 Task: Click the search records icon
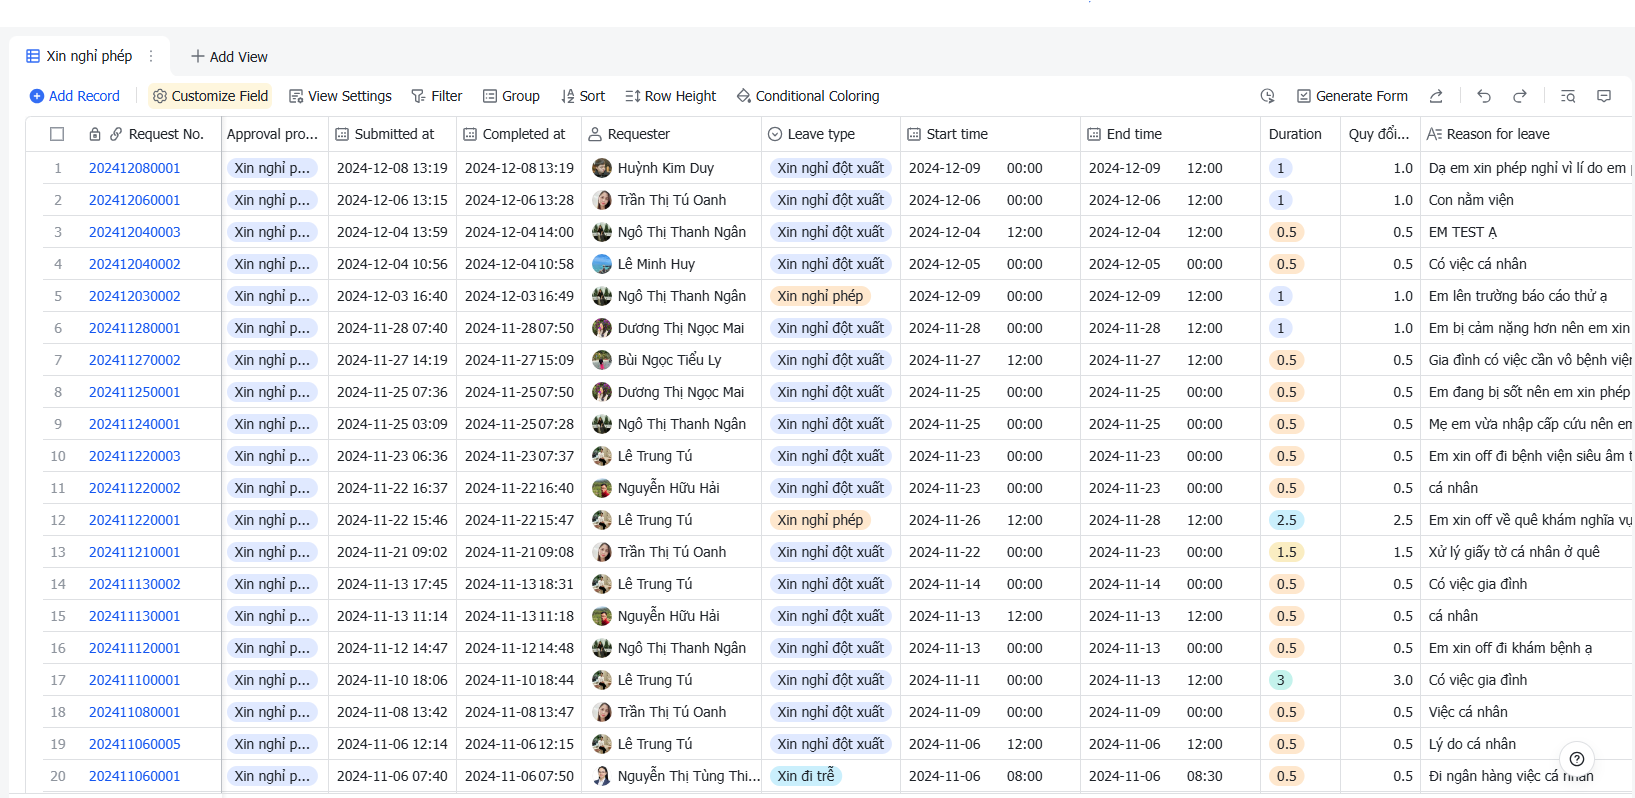tap(1568, 96)
